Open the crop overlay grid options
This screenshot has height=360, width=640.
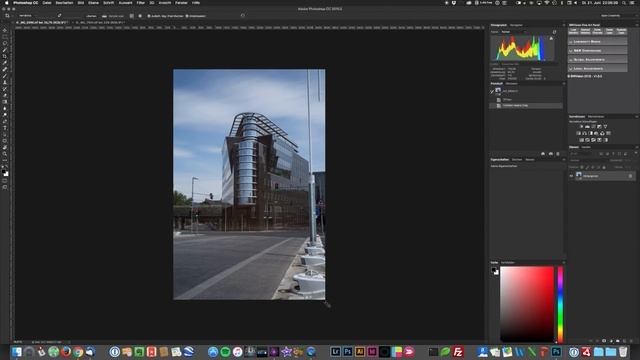tap(131, 16)
